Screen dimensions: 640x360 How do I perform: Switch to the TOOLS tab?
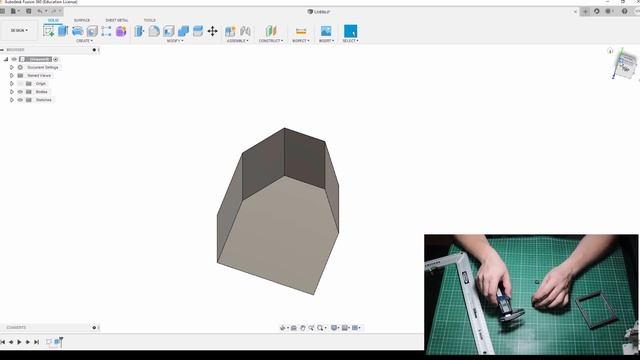point(149,20)
